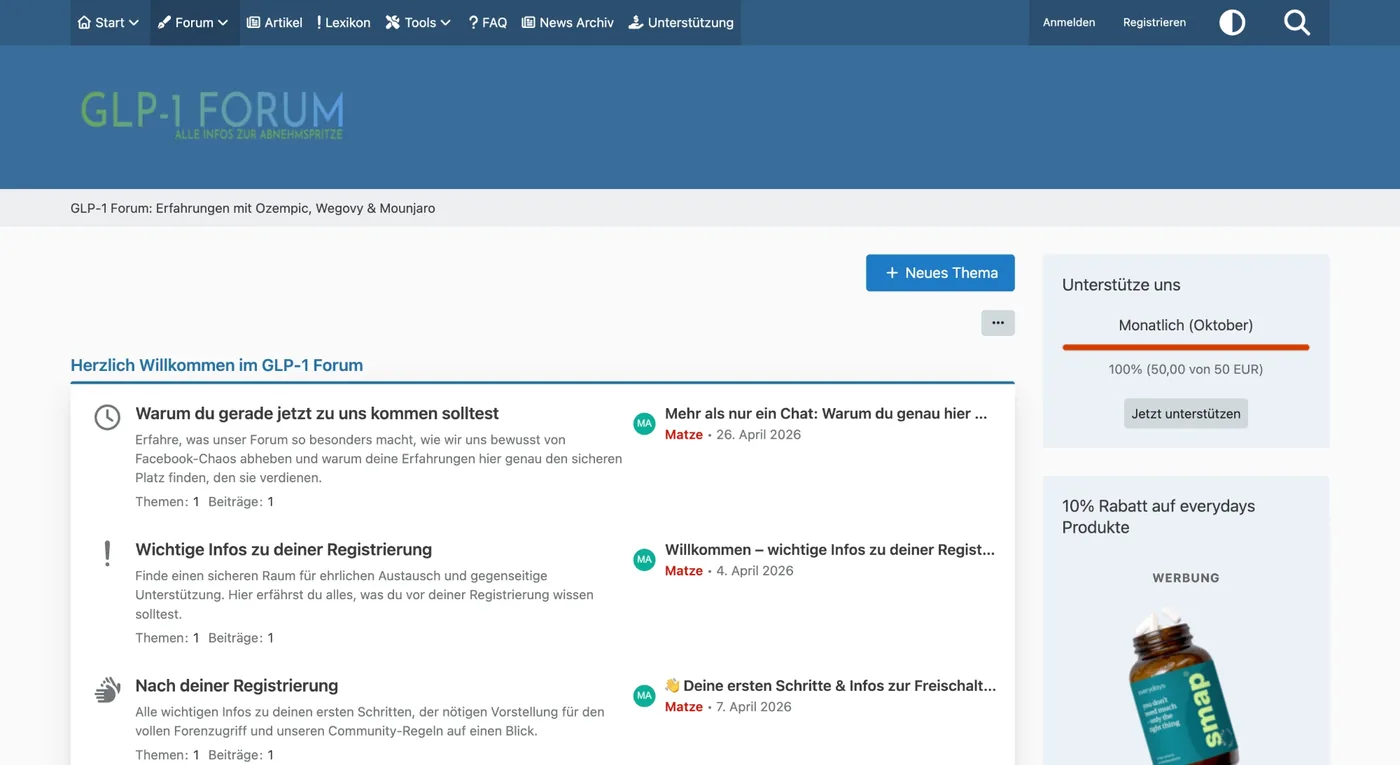Click the Anmelden link

click(x=1069, y=22)
